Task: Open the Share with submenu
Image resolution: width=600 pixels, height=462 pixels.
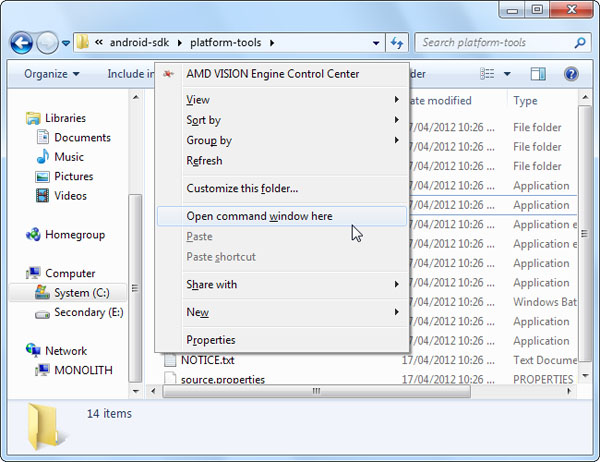Action: [x=282, y=284]
